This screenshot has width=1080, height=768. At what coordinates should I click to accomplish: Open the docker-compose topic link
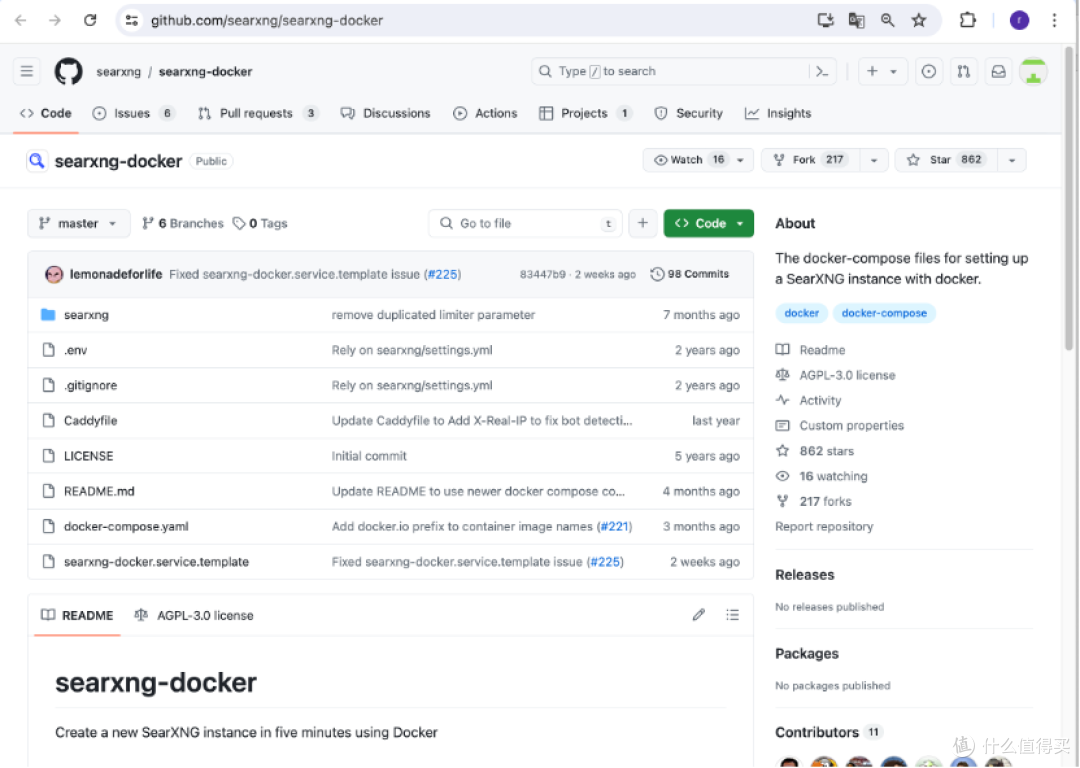(884, 313)
